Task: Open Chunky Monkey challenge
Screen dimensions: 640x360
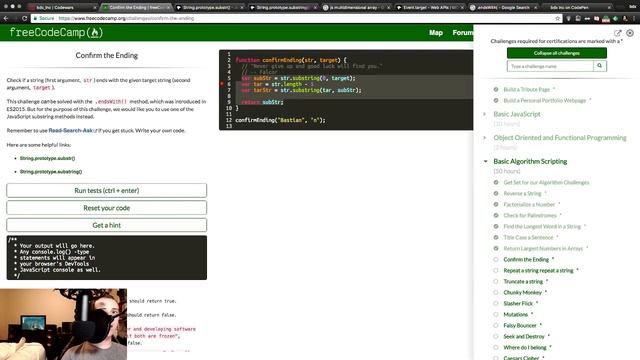Action: click(522, 293)
